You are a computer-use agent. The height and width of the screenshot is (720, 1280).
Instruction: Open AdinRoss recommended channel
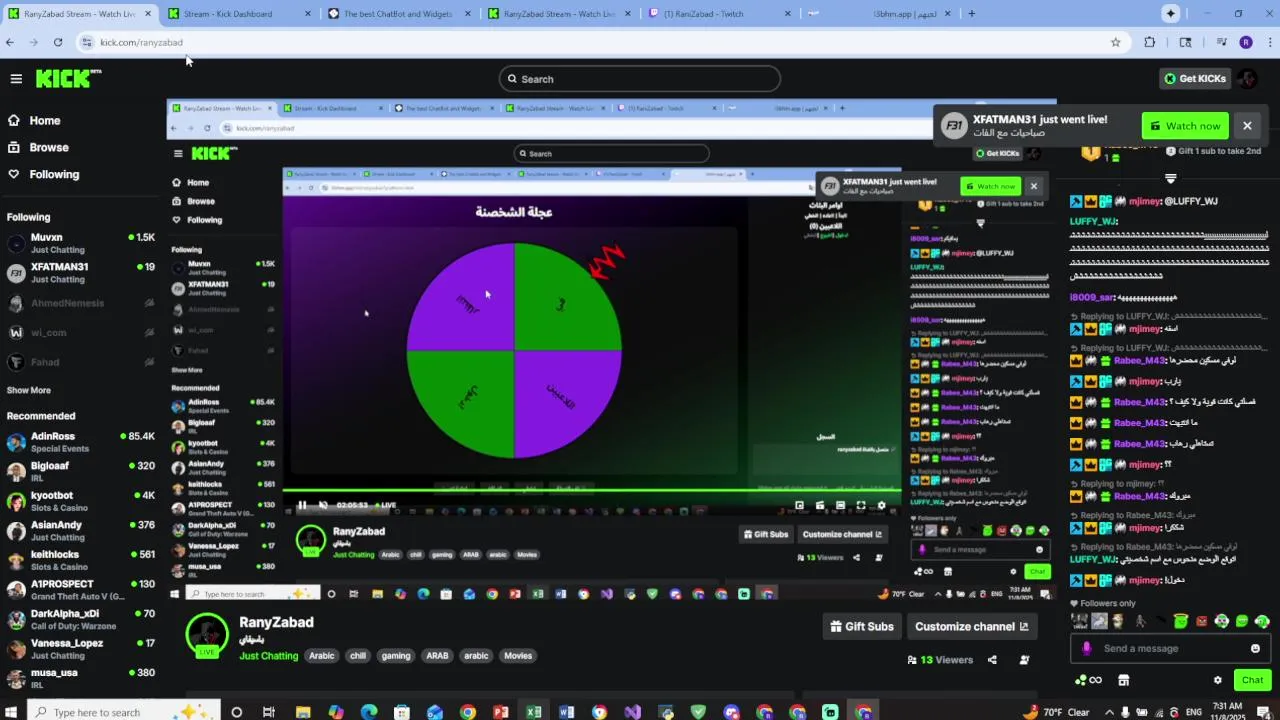(x=80, y=442)
